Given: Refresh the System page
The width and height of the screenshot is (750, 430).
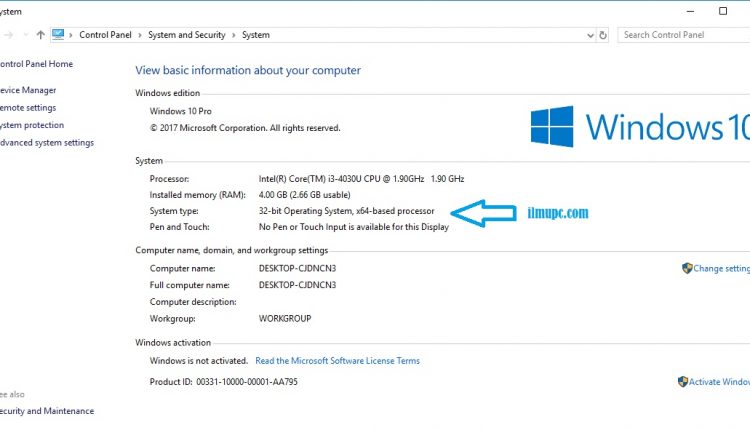Looking at the screenshot, I should tap(603, 35).
